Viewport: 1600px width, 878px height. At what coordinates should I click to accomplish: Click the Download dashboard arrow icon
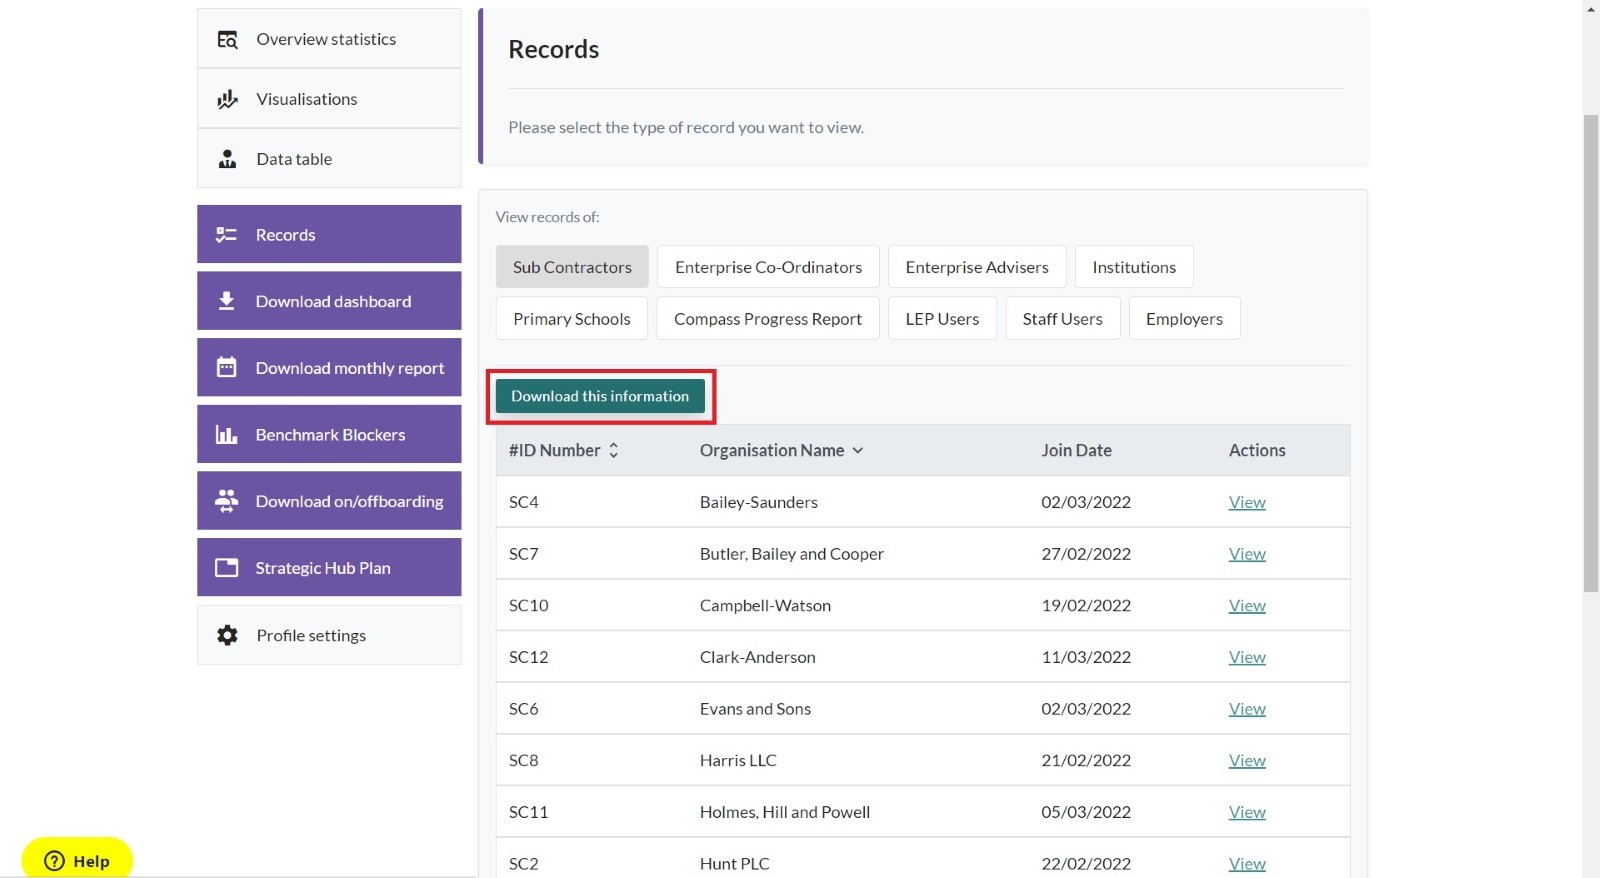click(227, 301)
